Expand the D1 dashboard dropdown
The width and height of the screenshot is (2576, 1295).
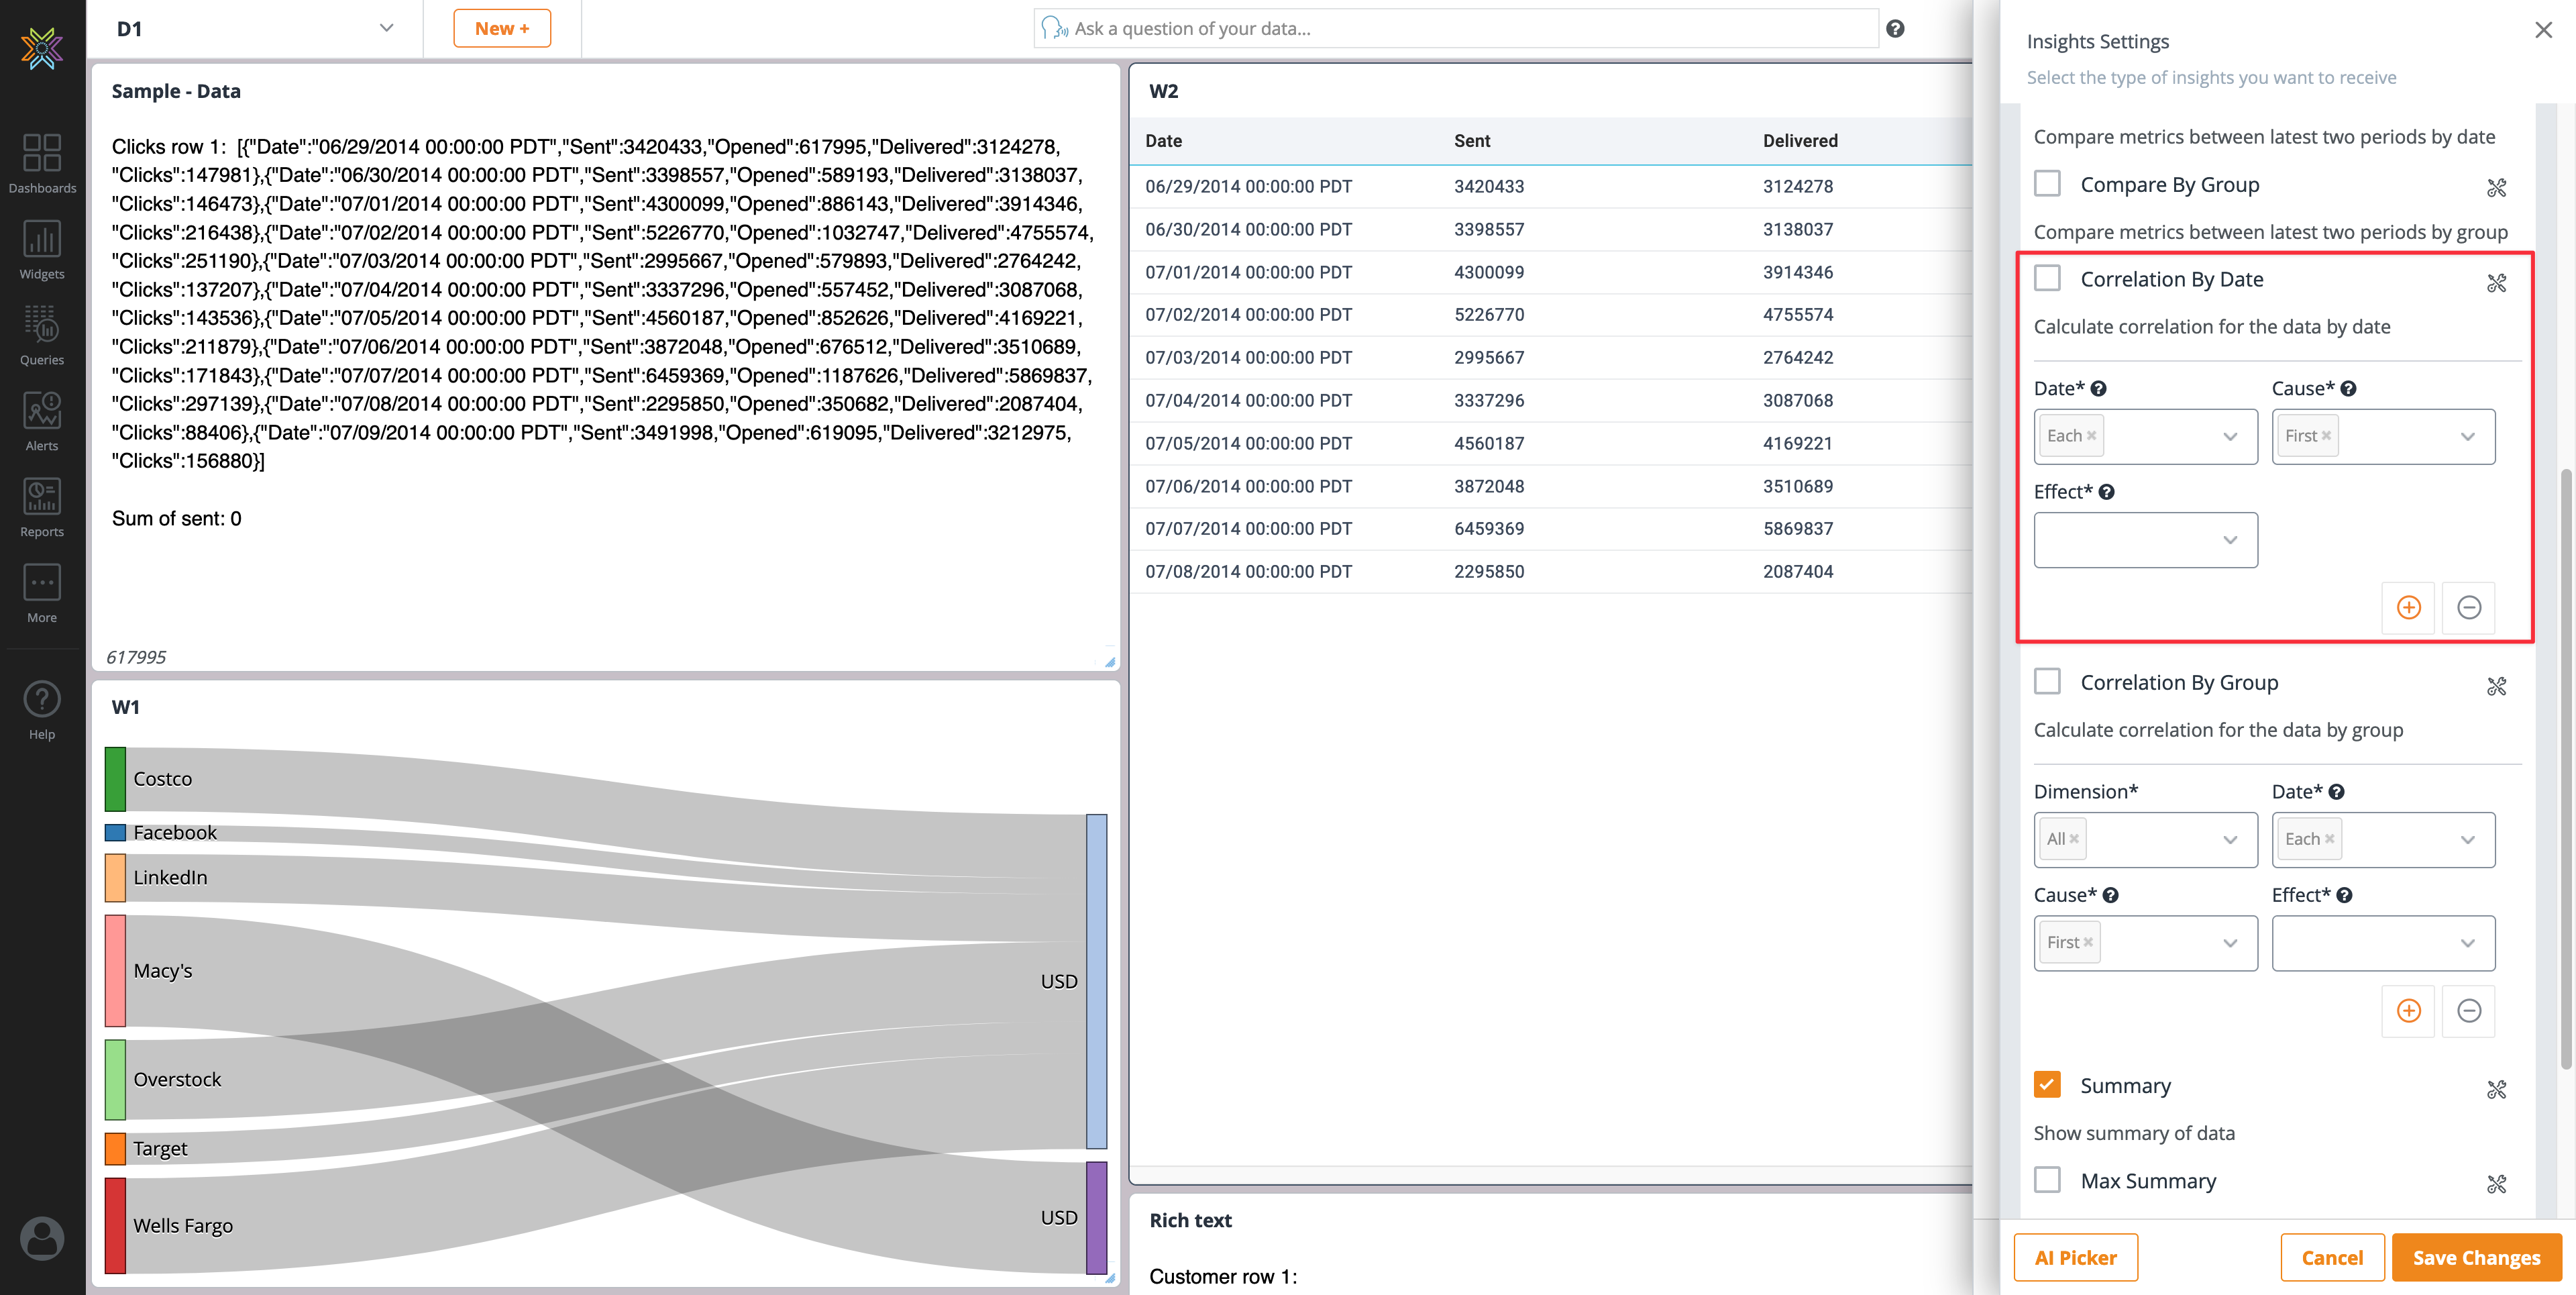pos(386,28)
